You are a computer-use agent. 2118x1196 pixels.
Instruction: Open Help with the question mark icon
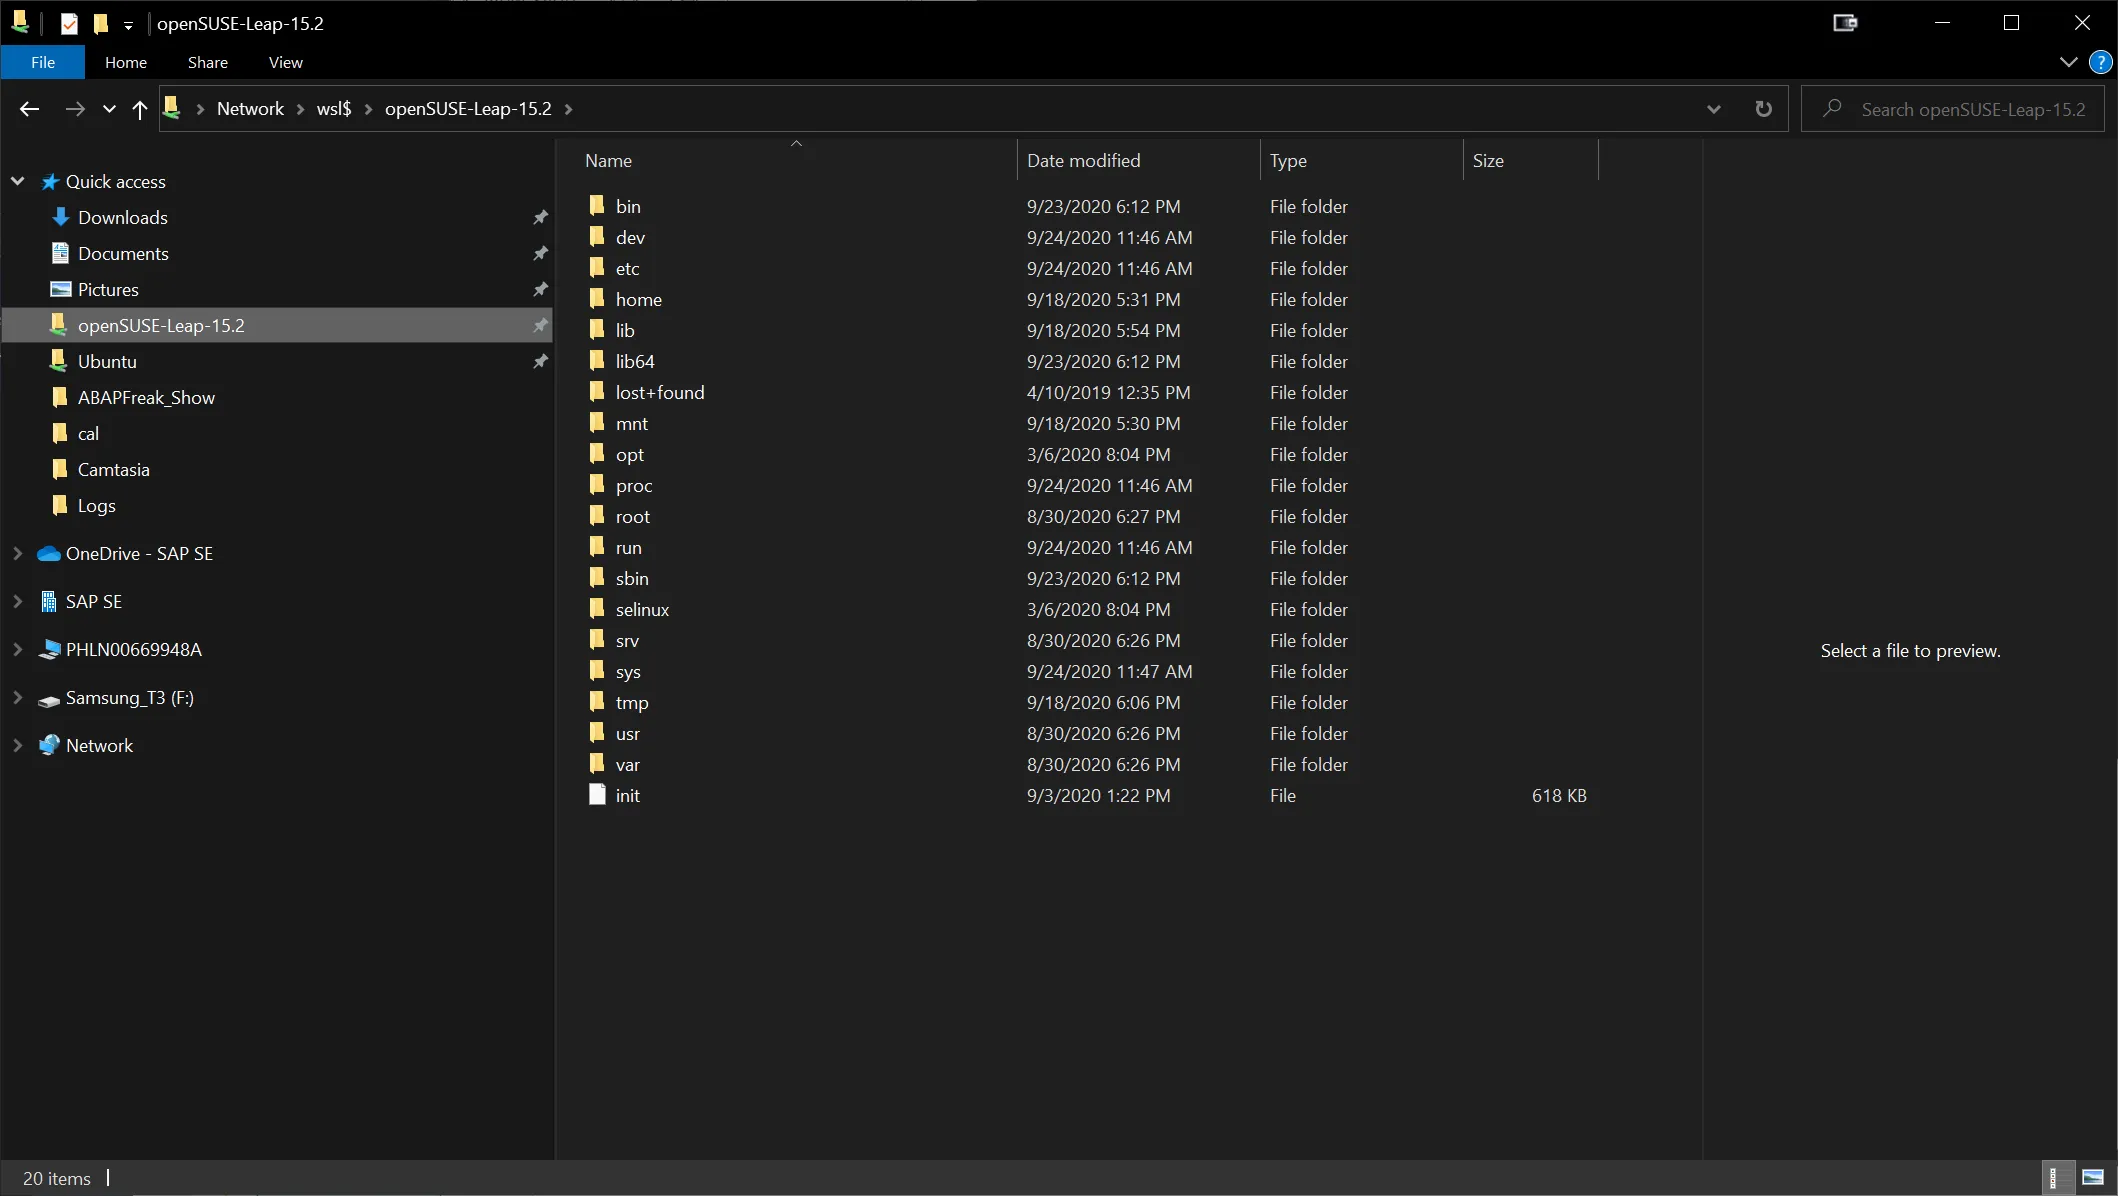[x=2101, y=62]
